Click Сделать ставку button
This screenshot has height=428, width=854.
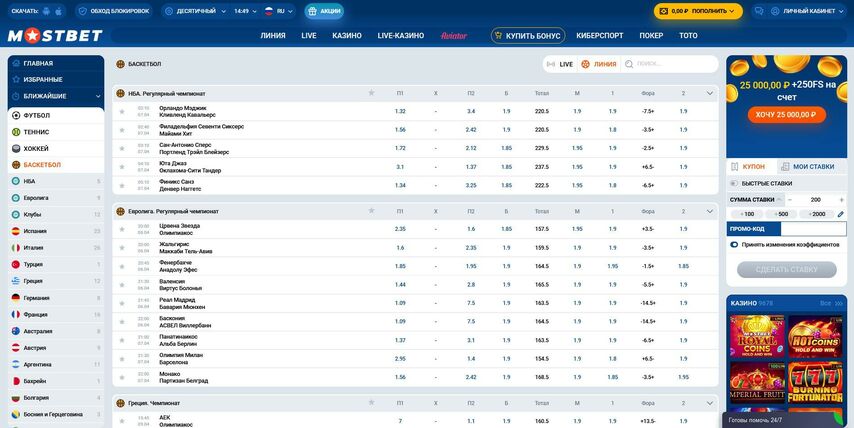point(786,270)
